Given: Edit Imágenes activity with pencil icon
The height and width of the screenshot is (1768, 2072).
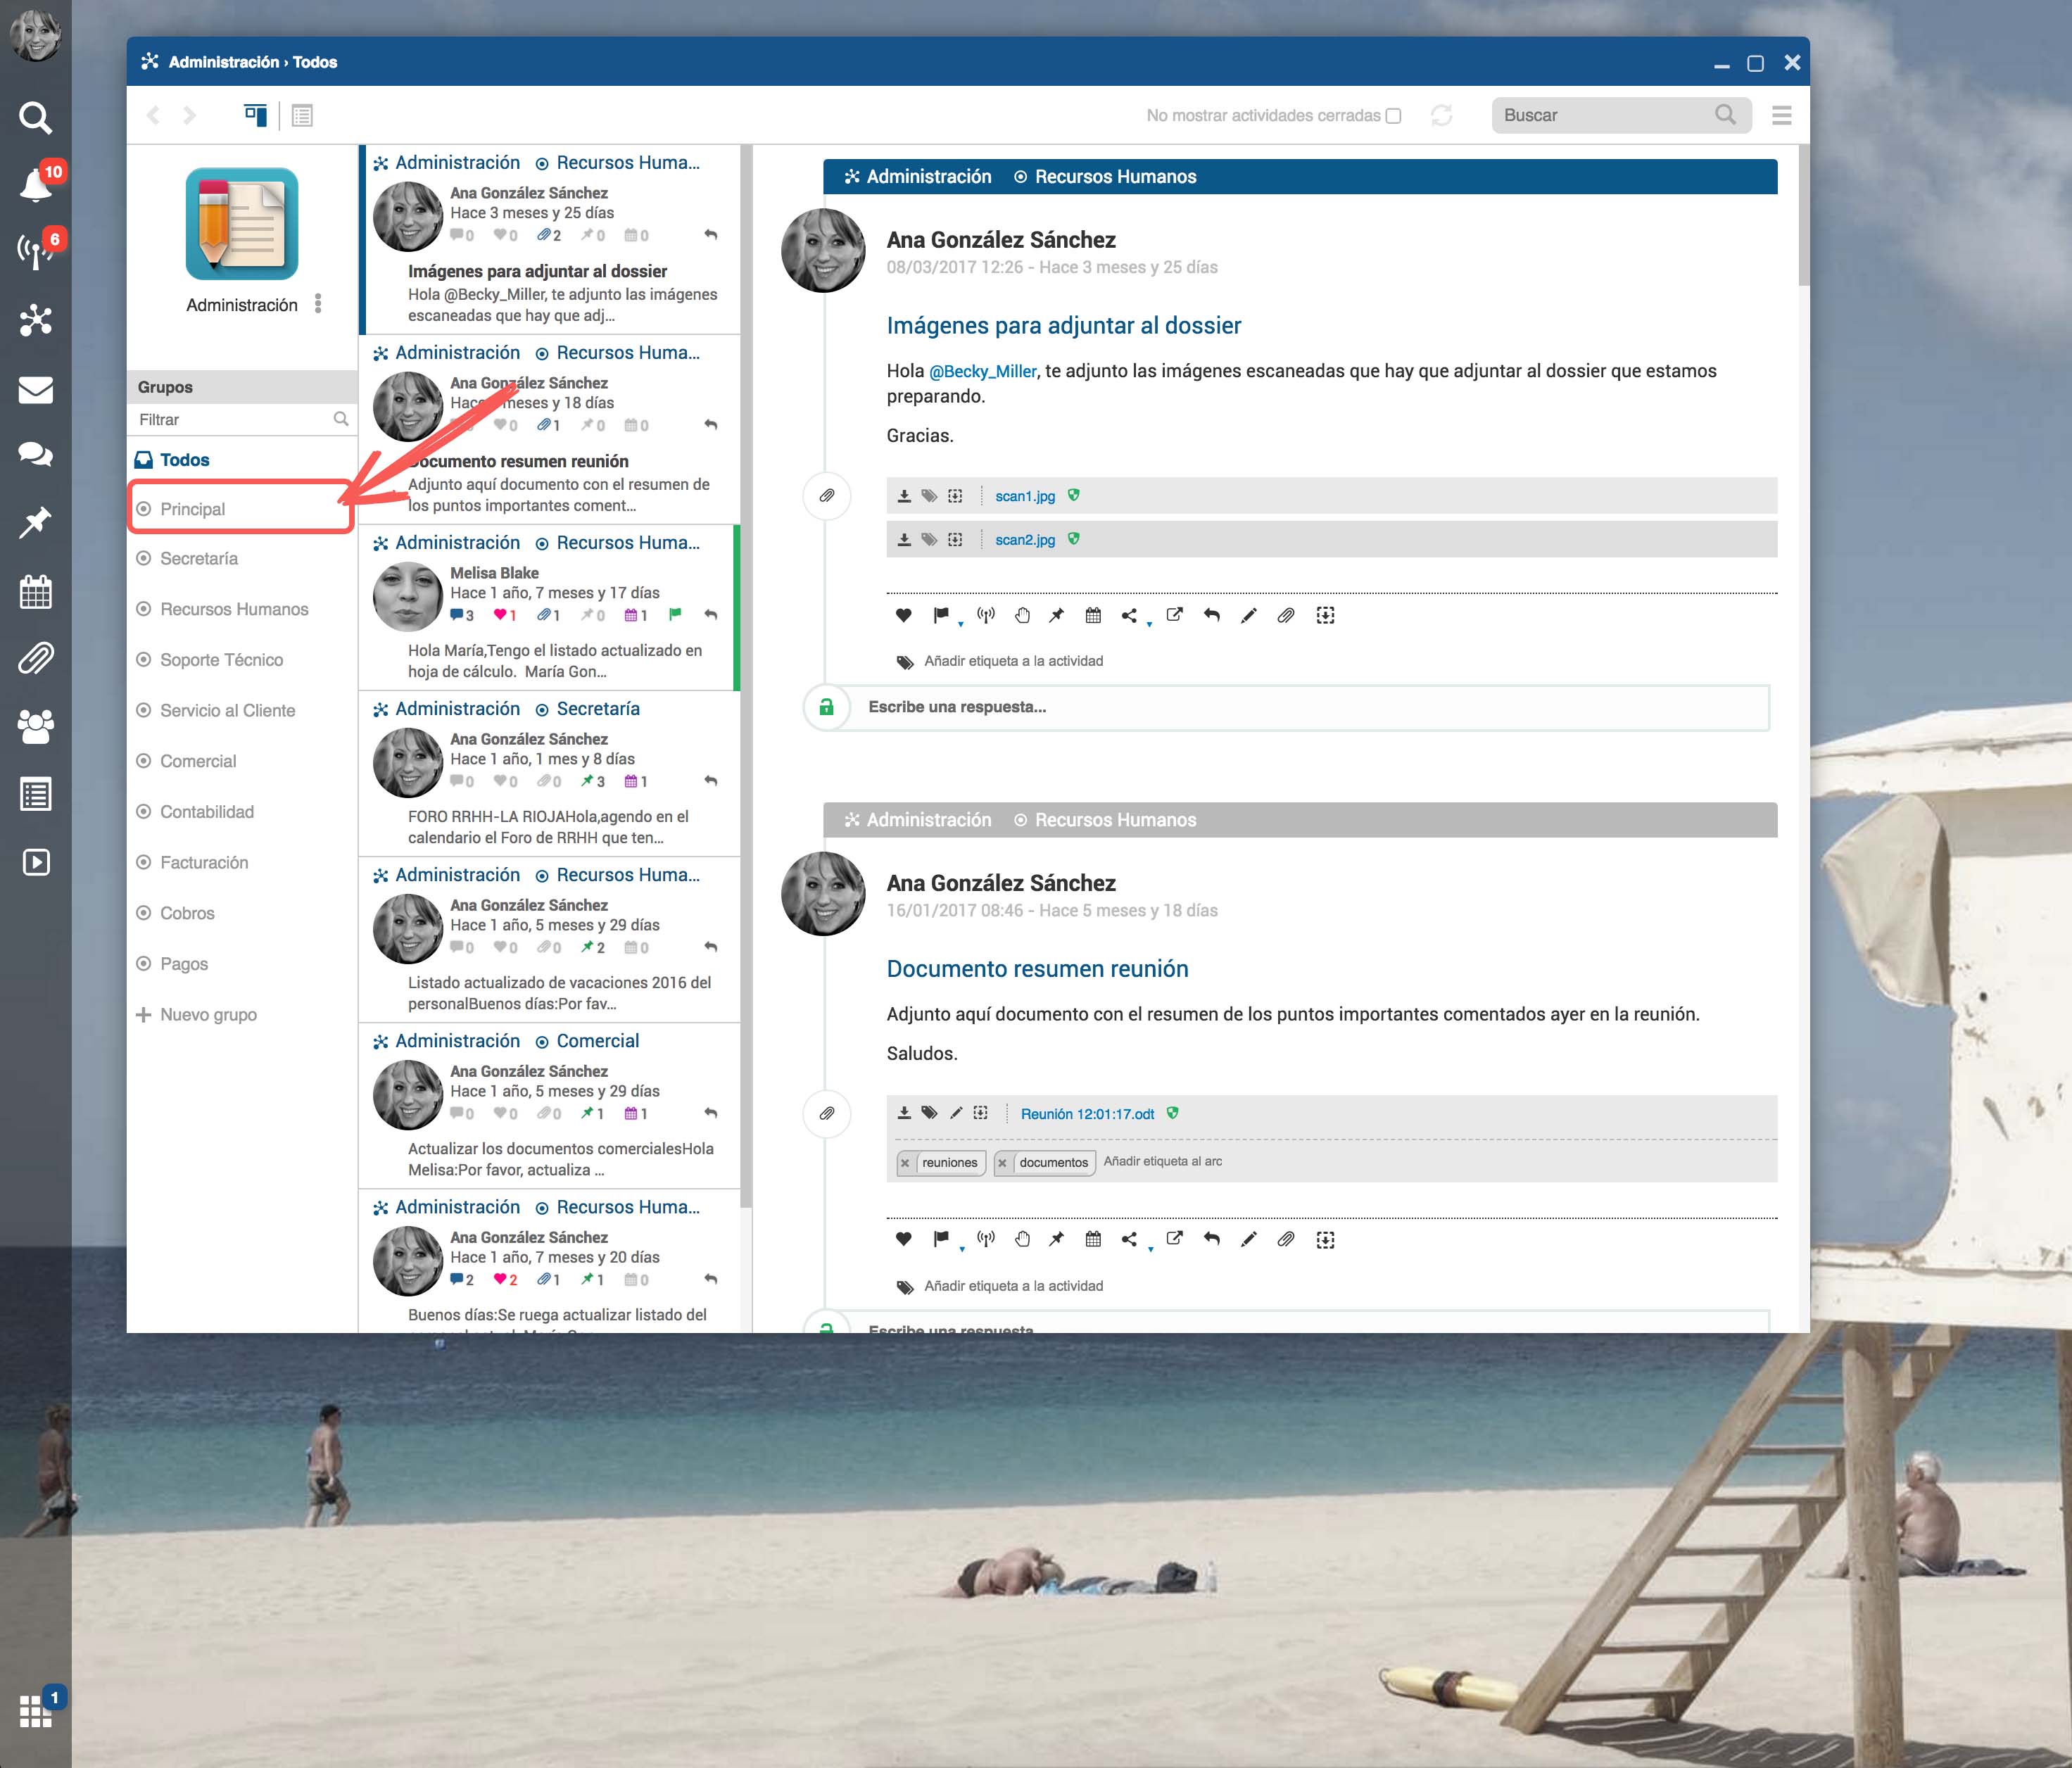Looking at the screenshot, I should [x=1248, y=616].
